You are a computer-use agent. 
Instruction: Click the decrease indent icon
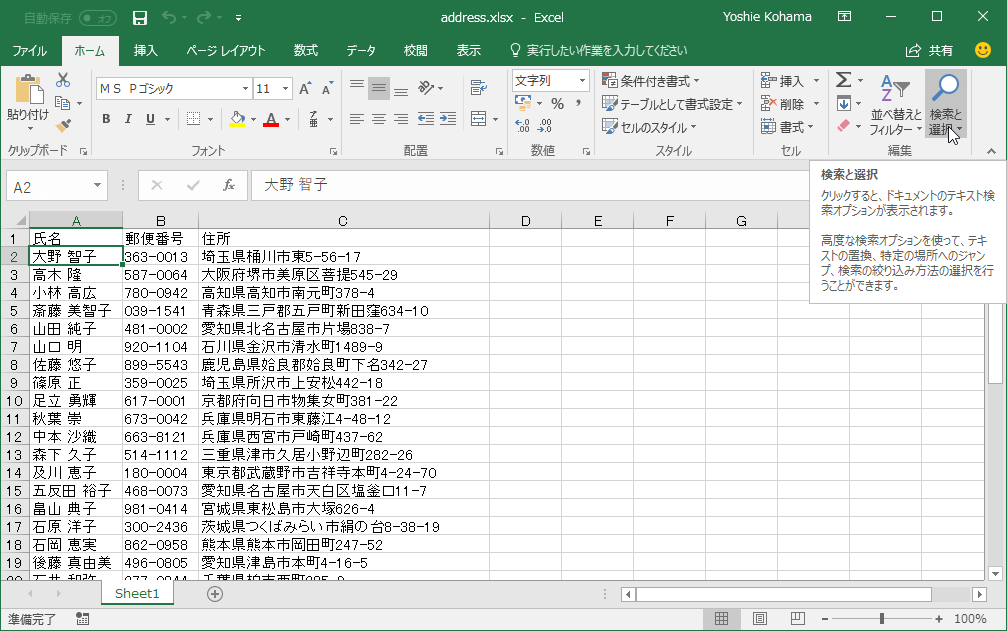(x=426, y=119)
